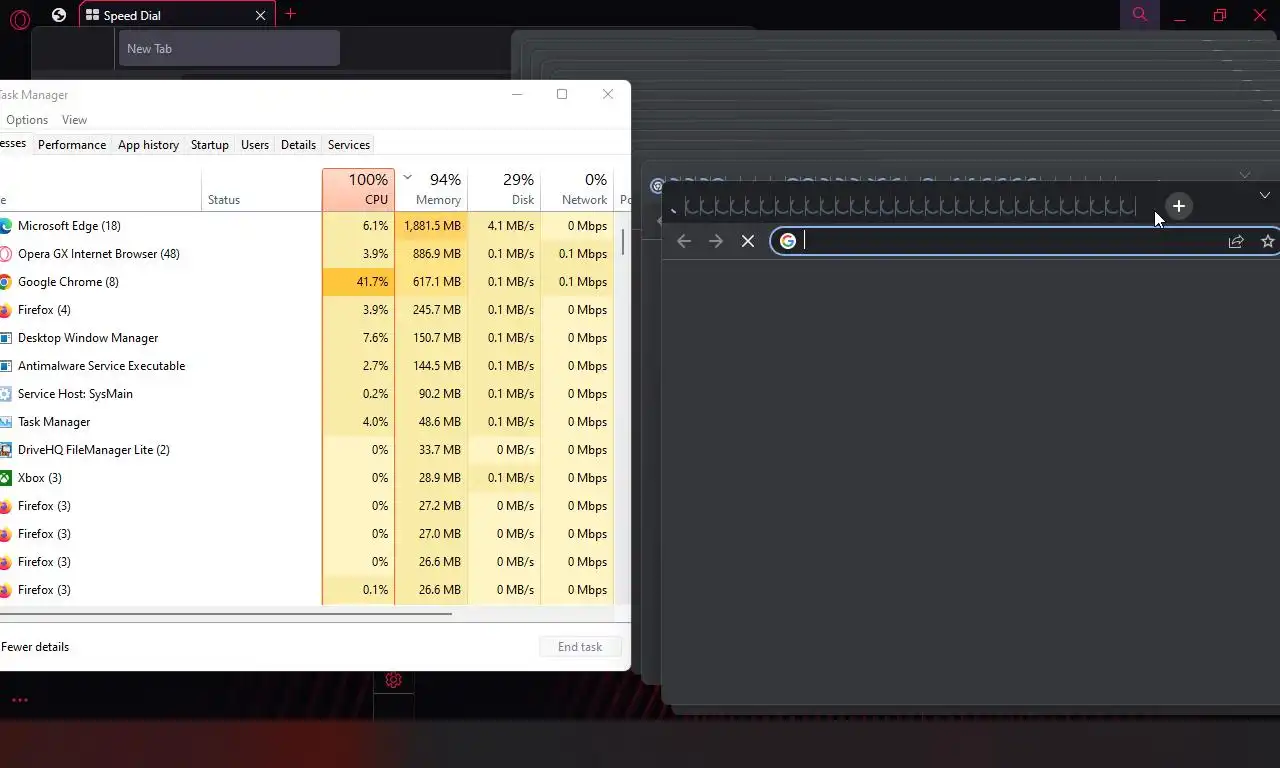Screen dimensions: 1280x768
Task: Click Microsoft Edge process icon
Action: click(x=4, y=226)
